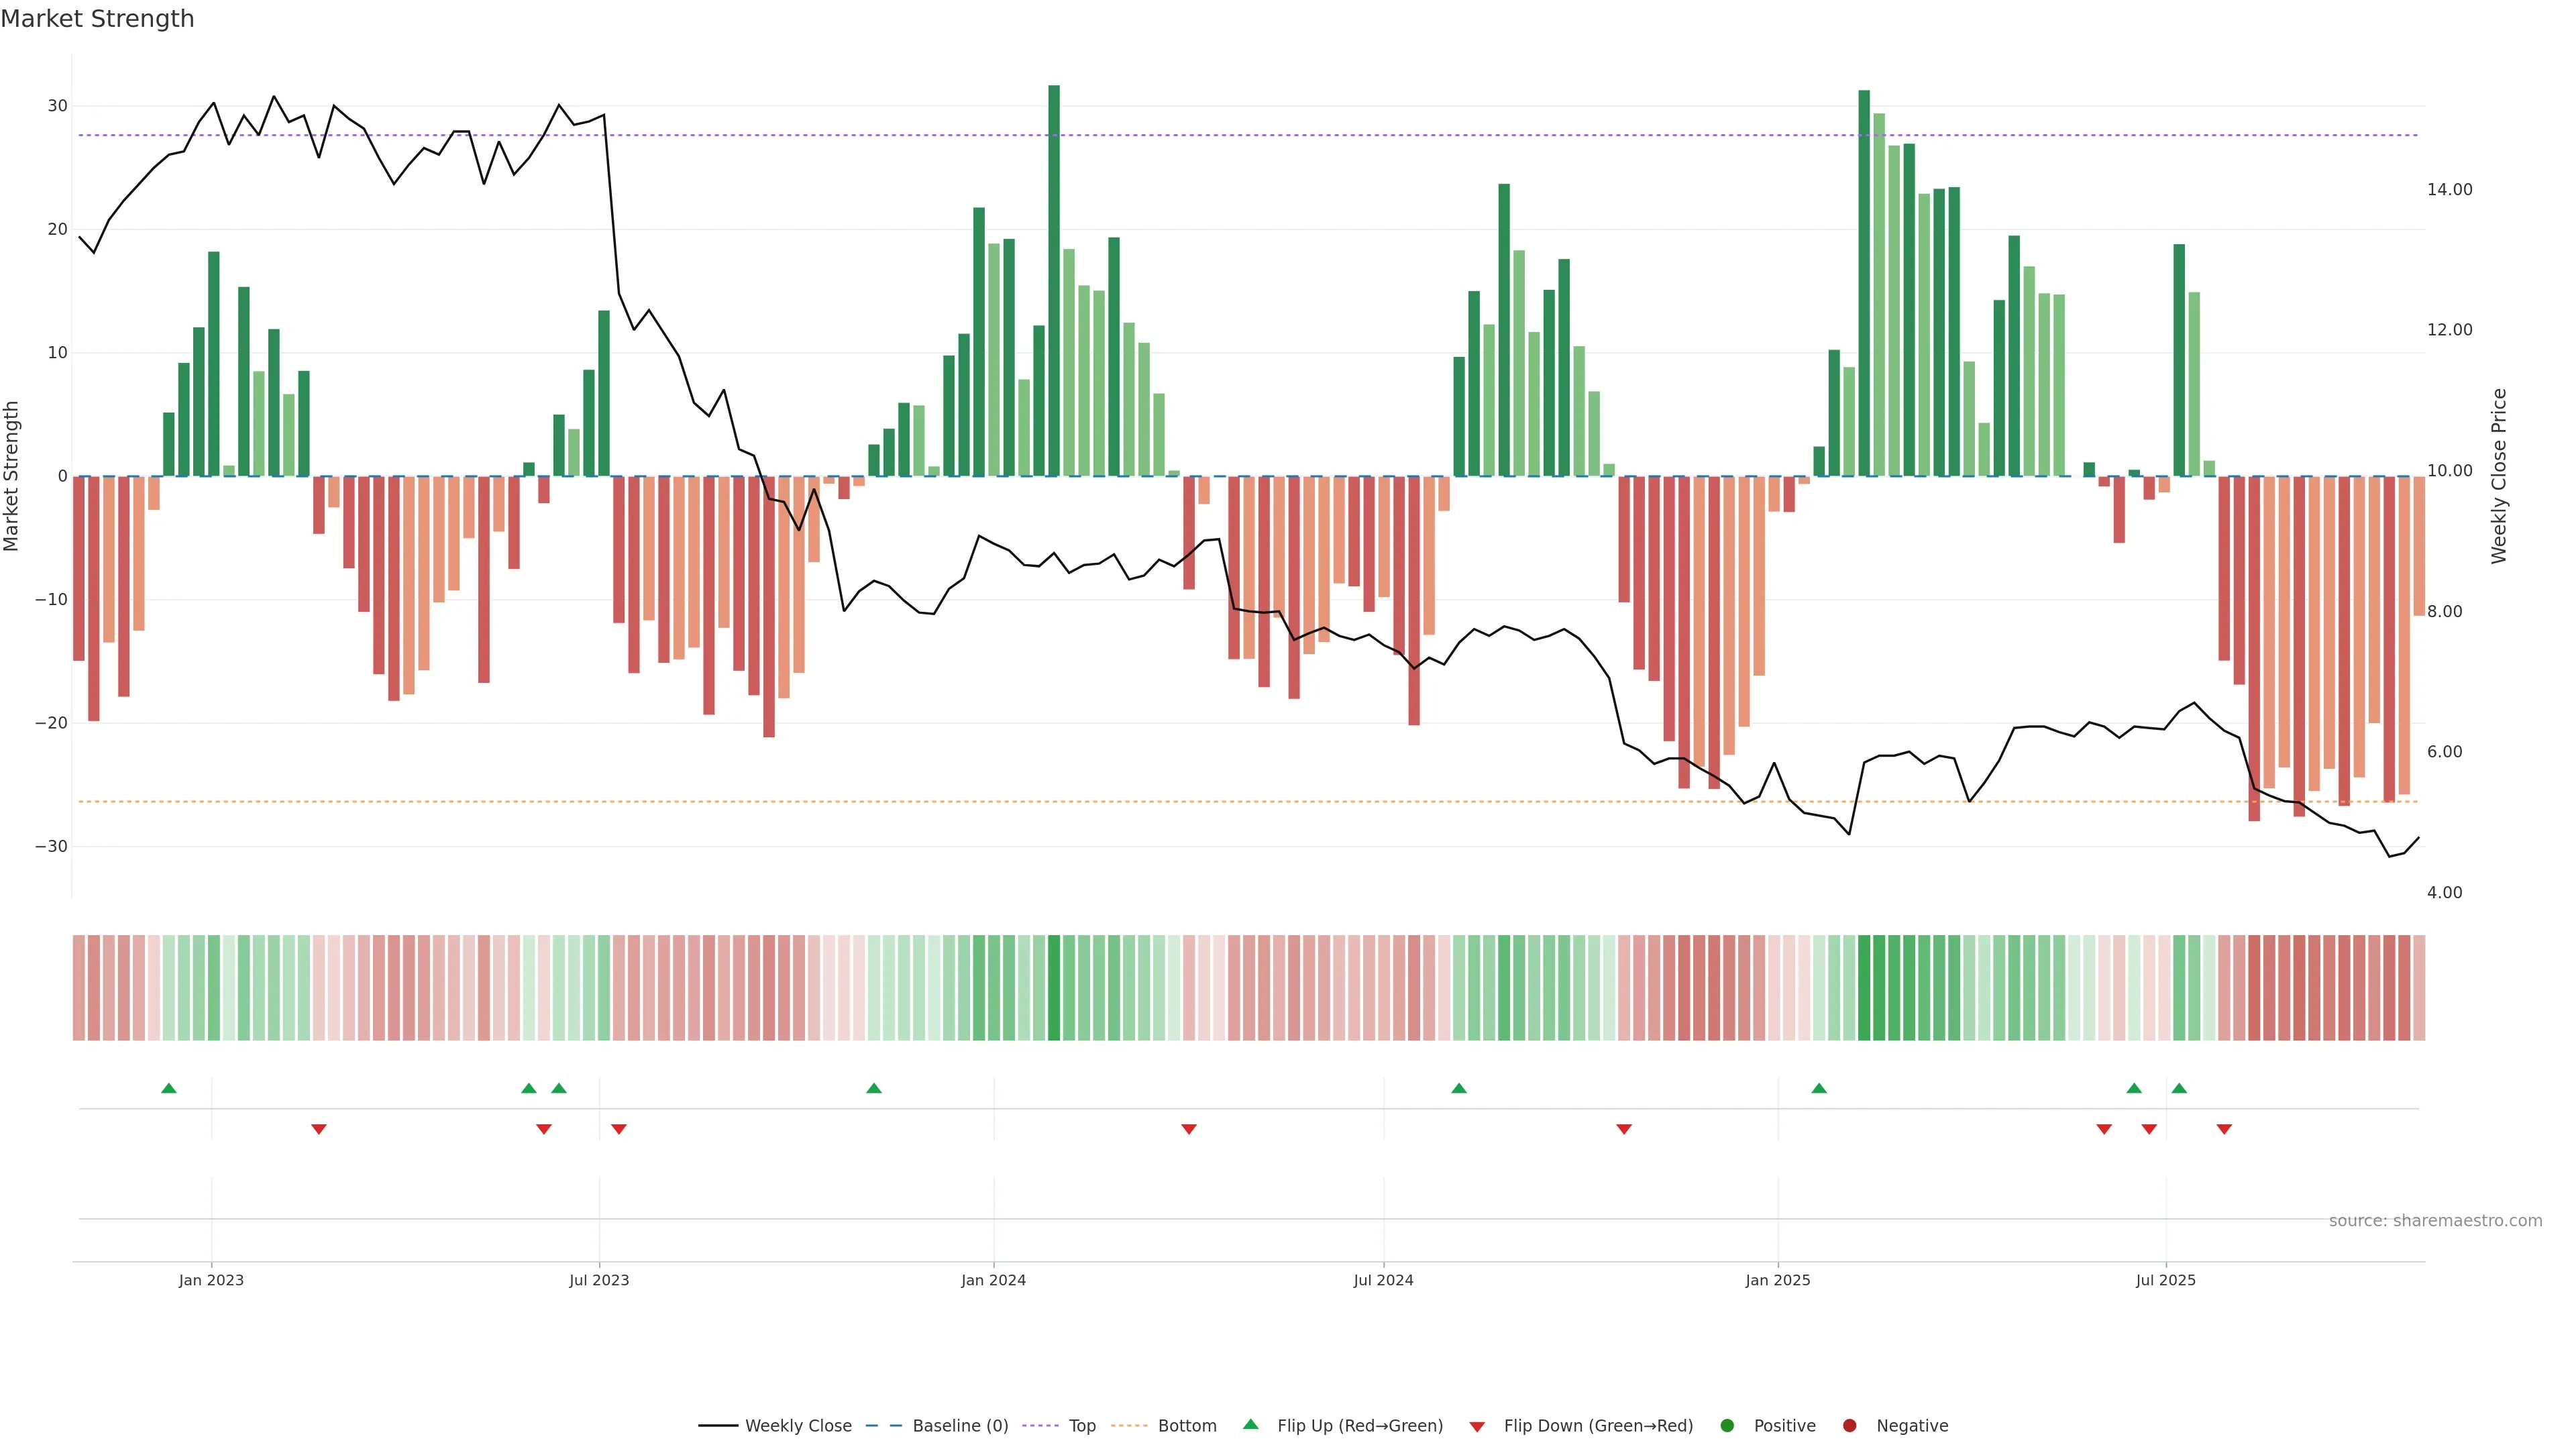
Task: Click the tallest green bar after Jan 2024
Action: pyautogui.click(x=1054, y=280)
